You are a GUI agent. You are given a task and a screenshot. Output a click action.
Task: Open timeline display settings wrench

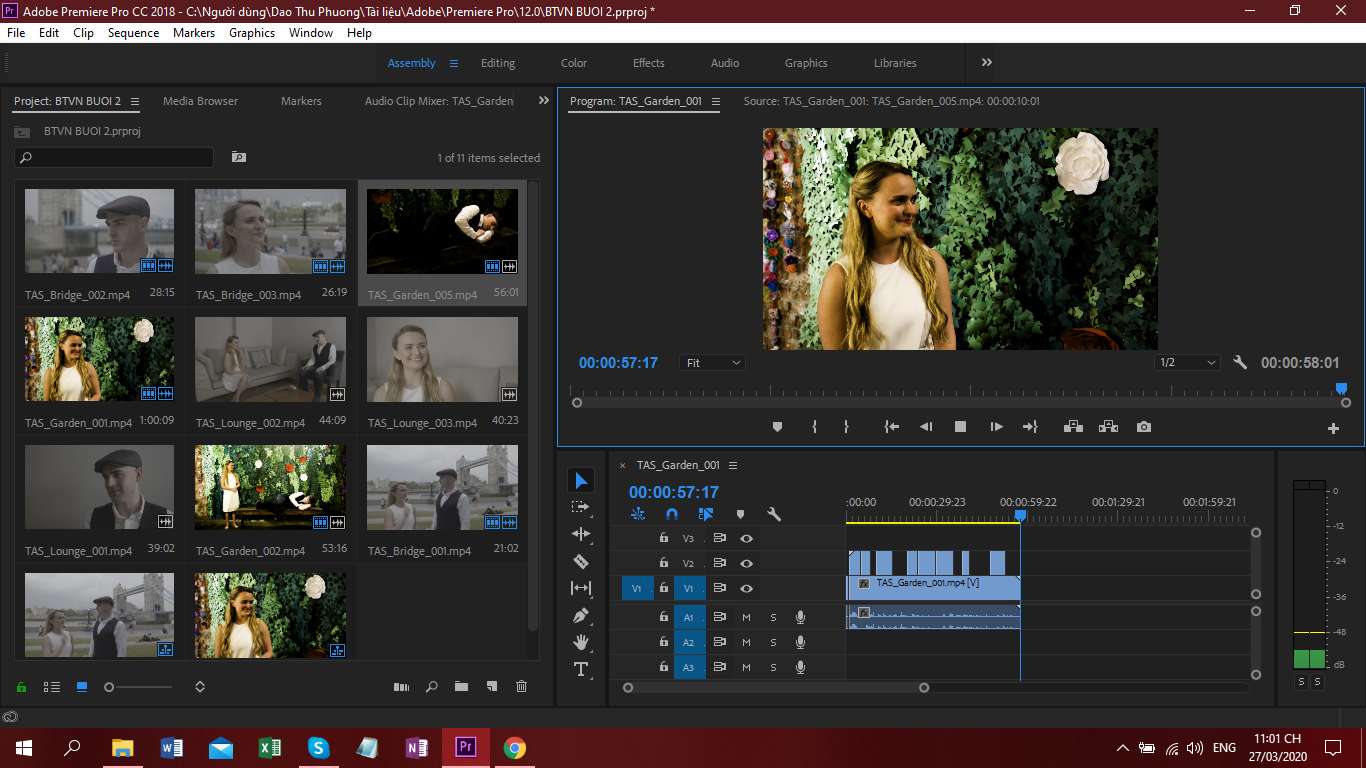(x=773, y=514)
